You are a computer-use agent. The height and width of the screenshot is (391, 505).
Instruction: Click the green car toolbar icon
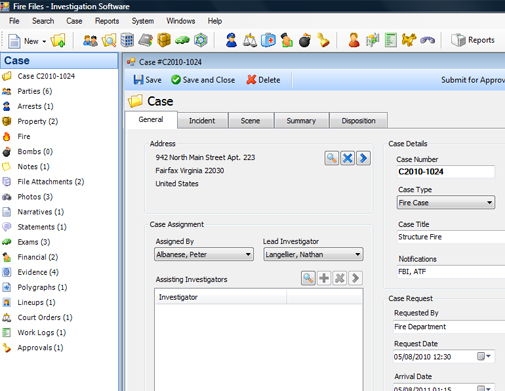click(x=182, y=41)
